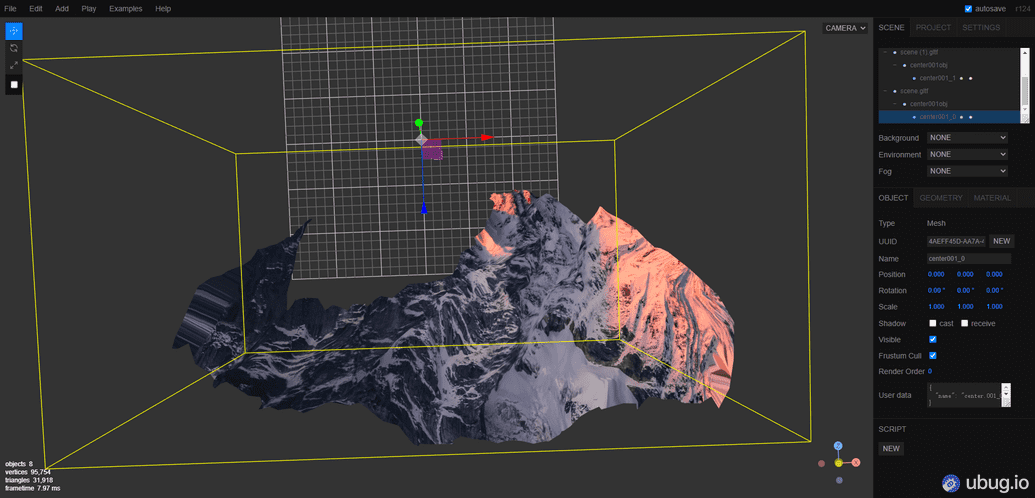
Task: Select the Scale tool
Action: pyautogui.click(x=14, y=66)
